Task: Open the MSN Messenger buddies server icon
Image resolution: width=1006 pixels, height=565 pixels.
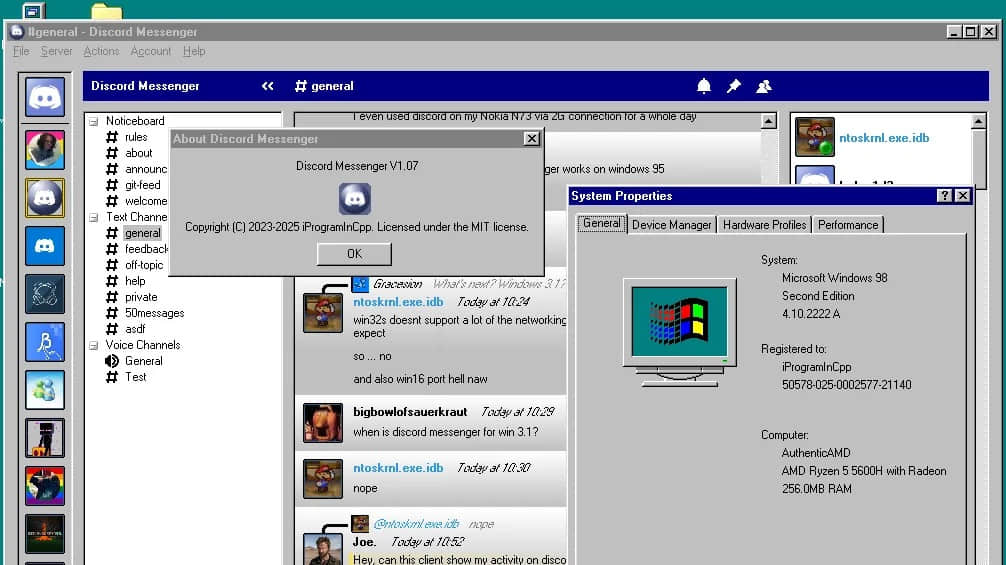Action: (x=45, y=390)
